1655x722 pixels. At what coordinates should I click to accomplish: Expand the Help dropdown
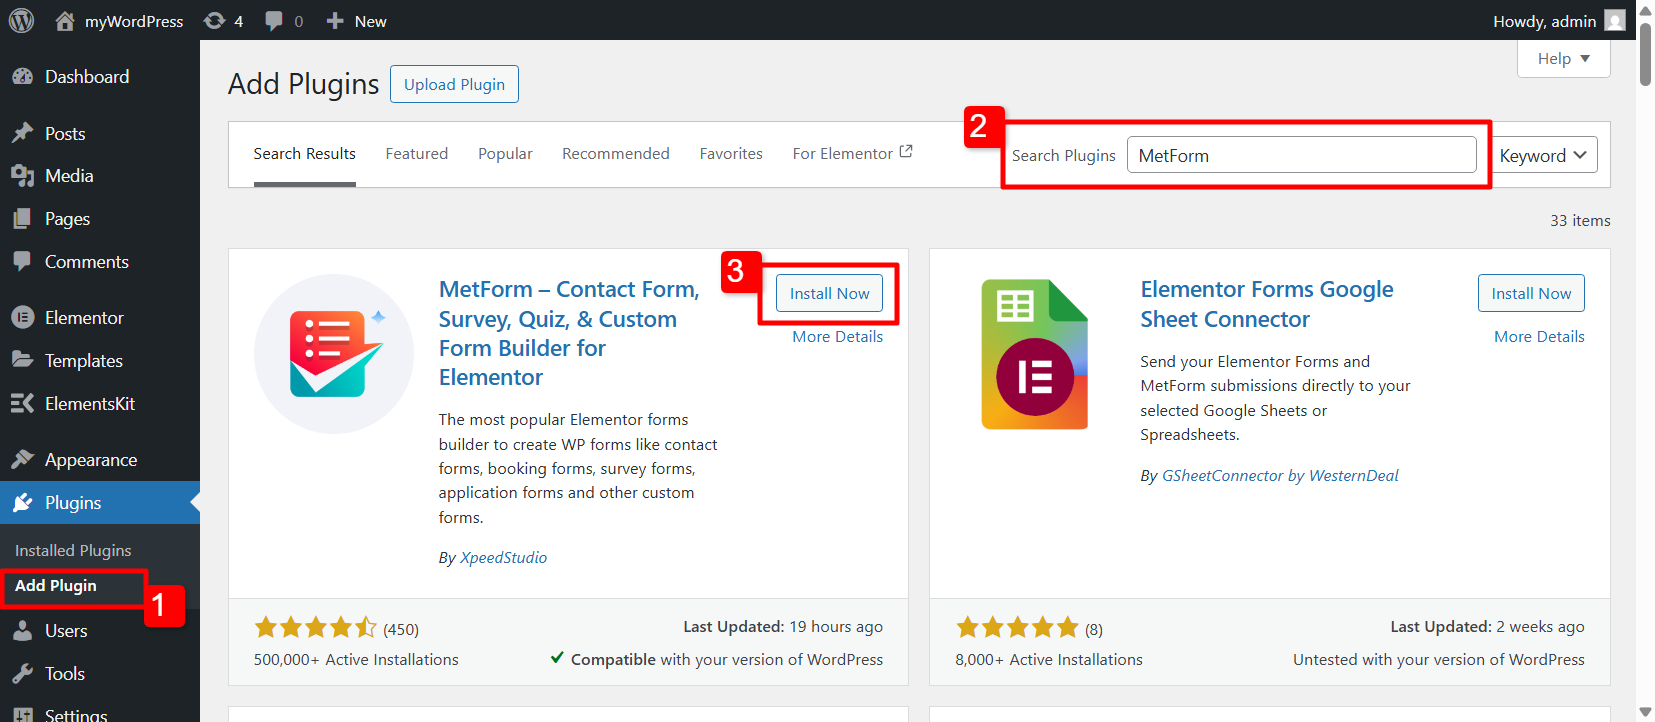point(1564,58)
